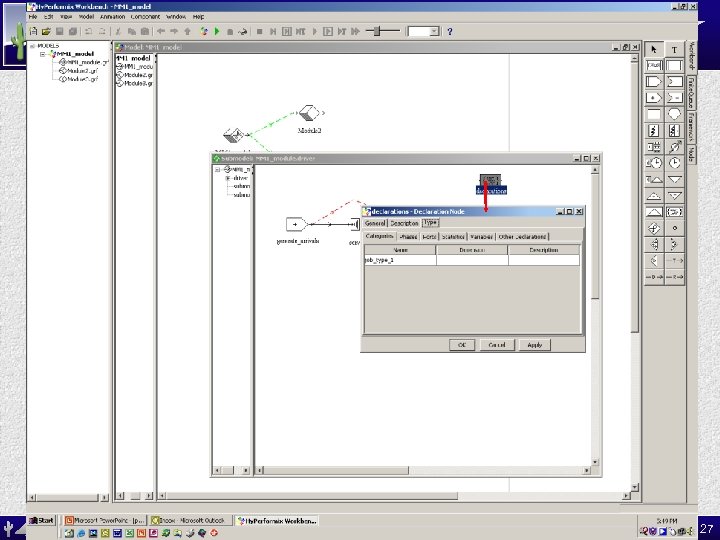Open the Help menu
Image resolution: width=720 pixels, height=540 pixels.
[198, 17]
